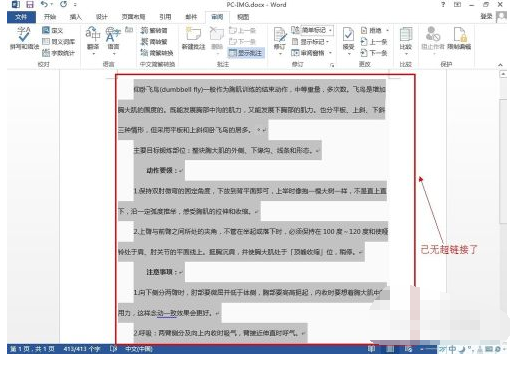Open the 审阅窗格 dropdown arrow
This screenshot has width=530, height=366.
tap(330, 53)
